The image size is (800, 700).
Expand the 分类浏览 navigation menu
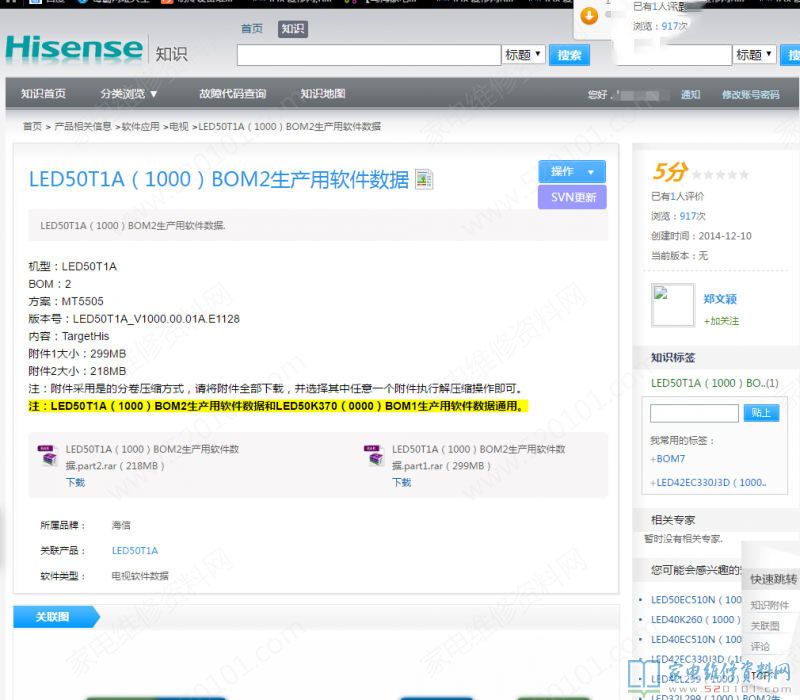tap(129, 94)
